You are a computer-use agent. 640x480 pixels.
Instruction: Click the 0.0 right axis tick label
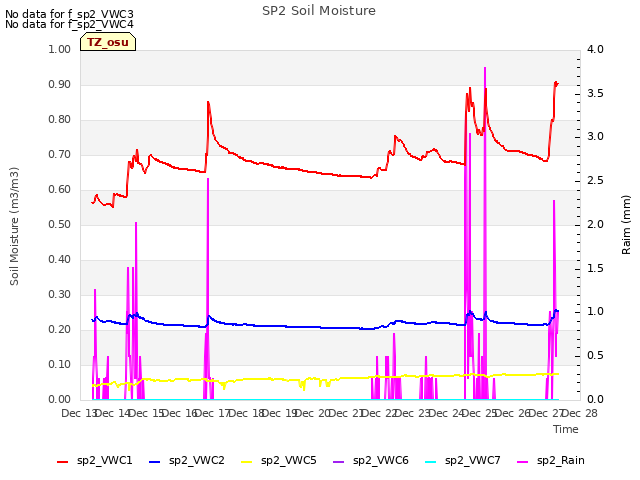(595, 400)
